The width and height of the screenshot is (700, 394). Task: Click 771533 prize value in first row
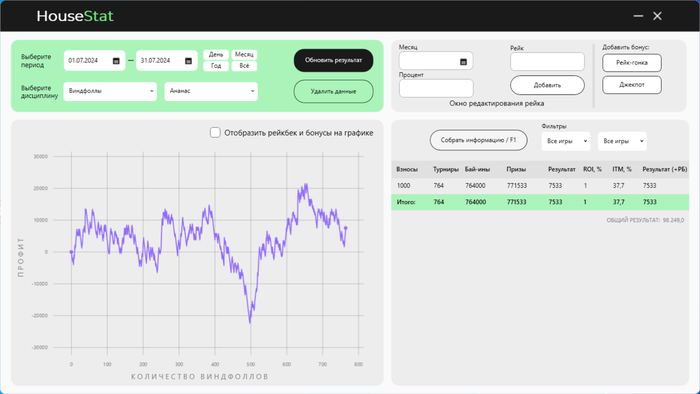pyautogui.click(x=517, y=186)
